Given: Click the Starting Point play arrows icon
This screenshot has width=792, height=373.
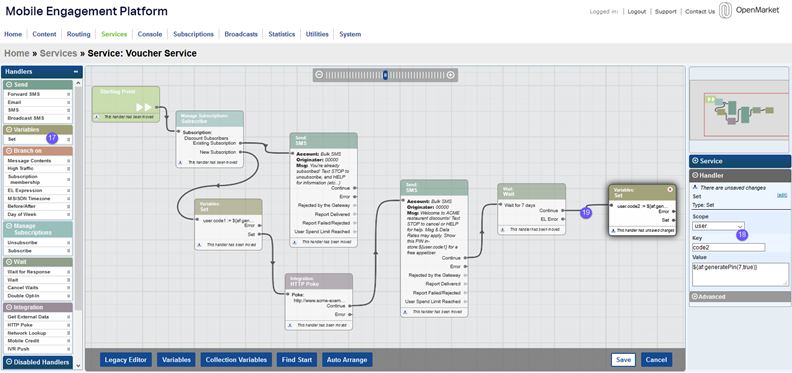Looking at the screenshot, I should [x=143, y=107].
